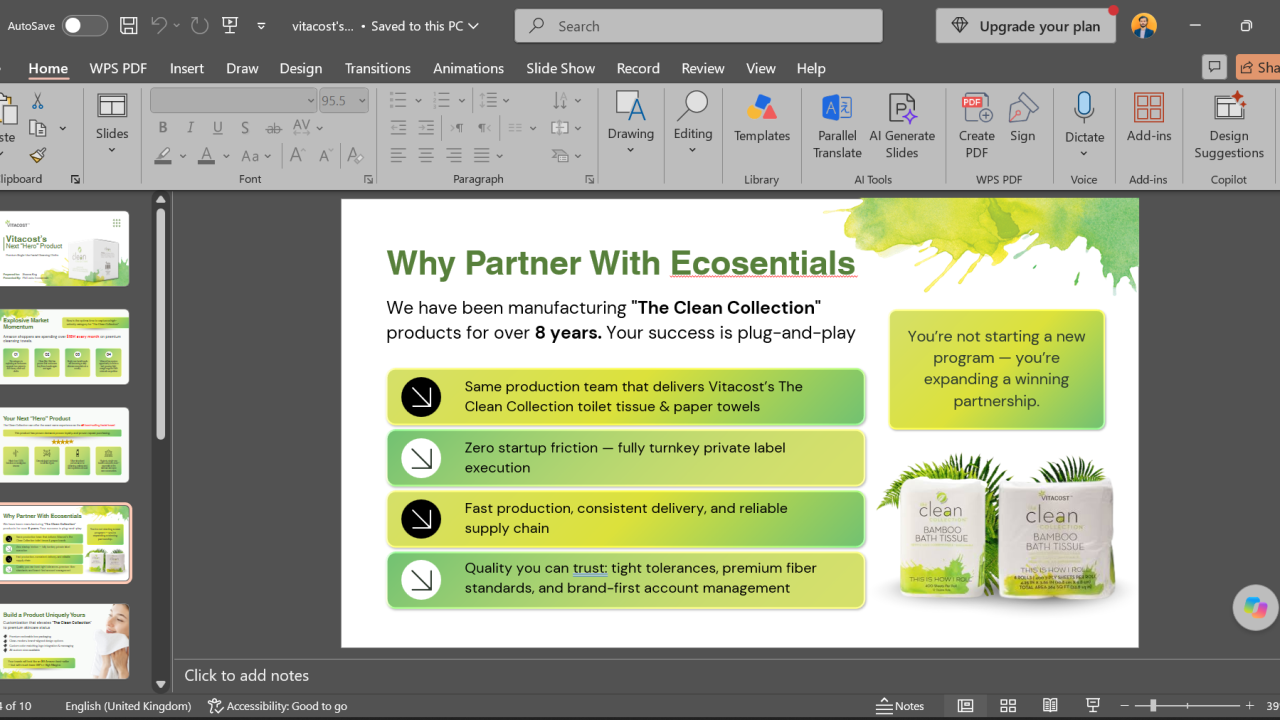Click the zoom slider handle in the status bar
Screen dimensions: 1280x720
pos(1153,706)
